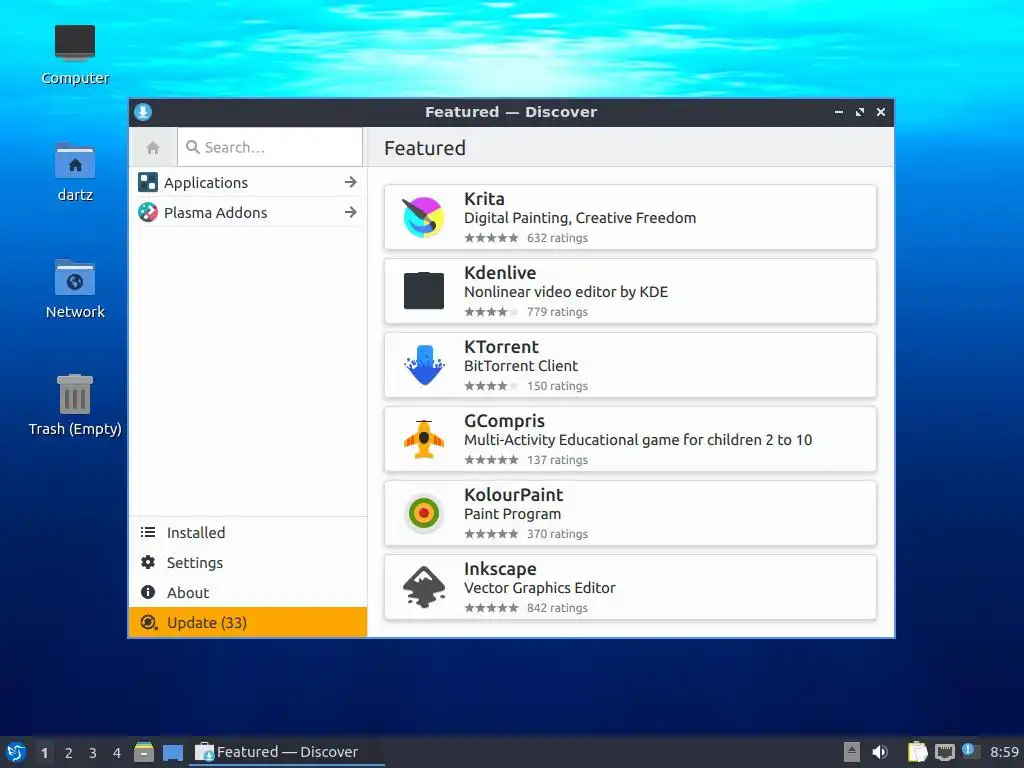This screenshot has width=1024, height=768.
Task: Open the Krita title text
Action: (484, 199)
